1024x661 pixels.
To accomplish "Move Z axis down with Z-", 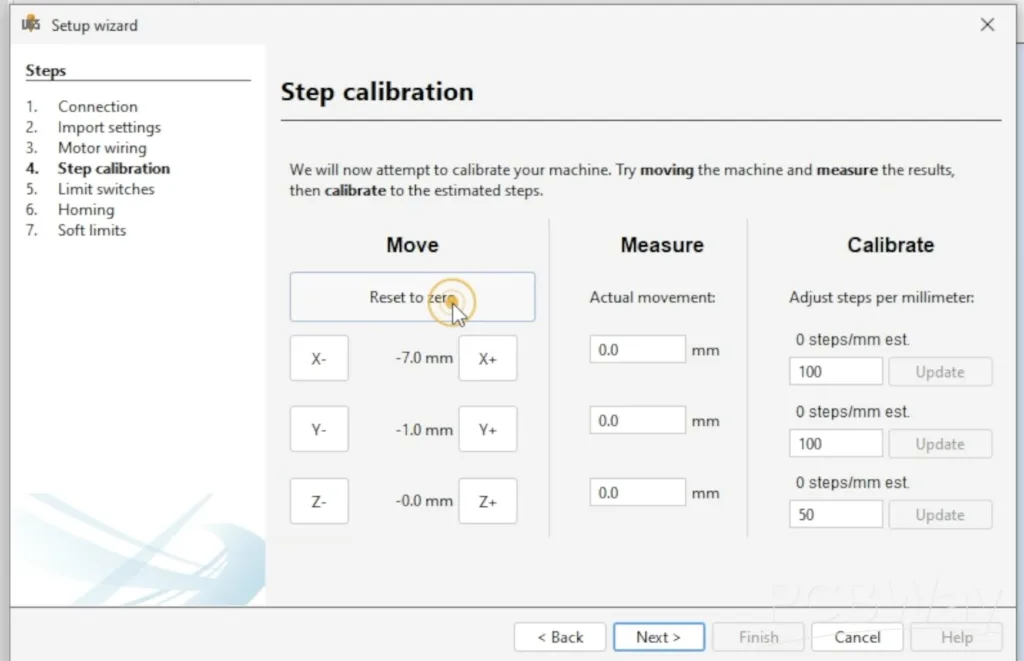I will tap(319, 501).
